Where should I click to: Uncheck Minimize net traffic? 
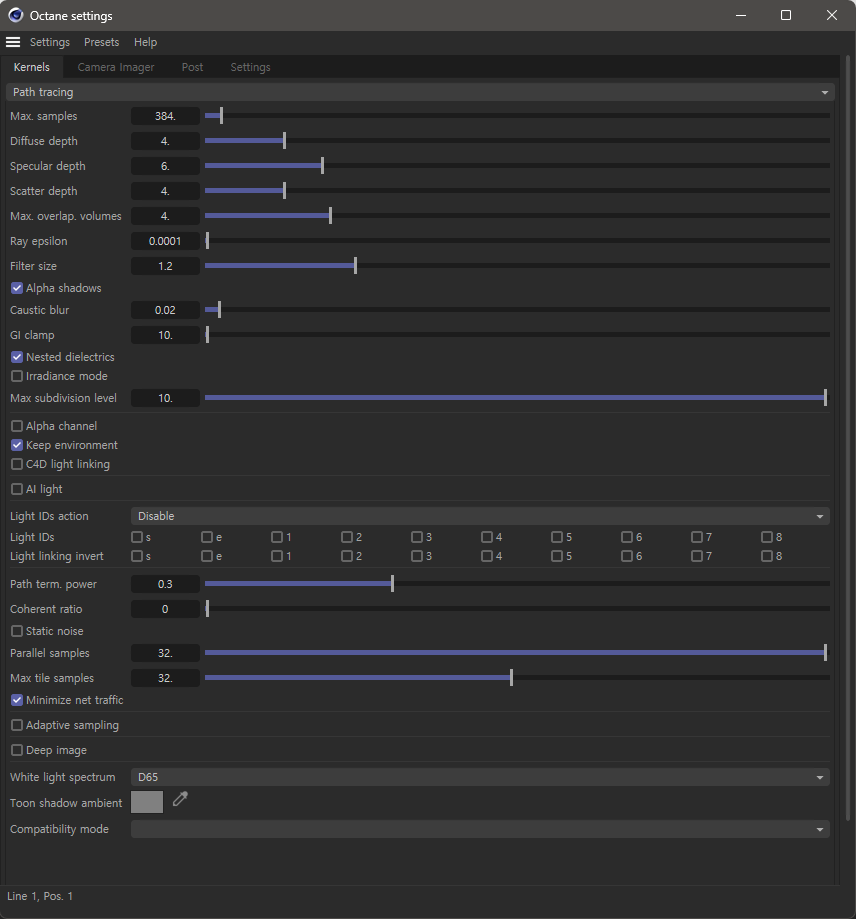(17, 700)
